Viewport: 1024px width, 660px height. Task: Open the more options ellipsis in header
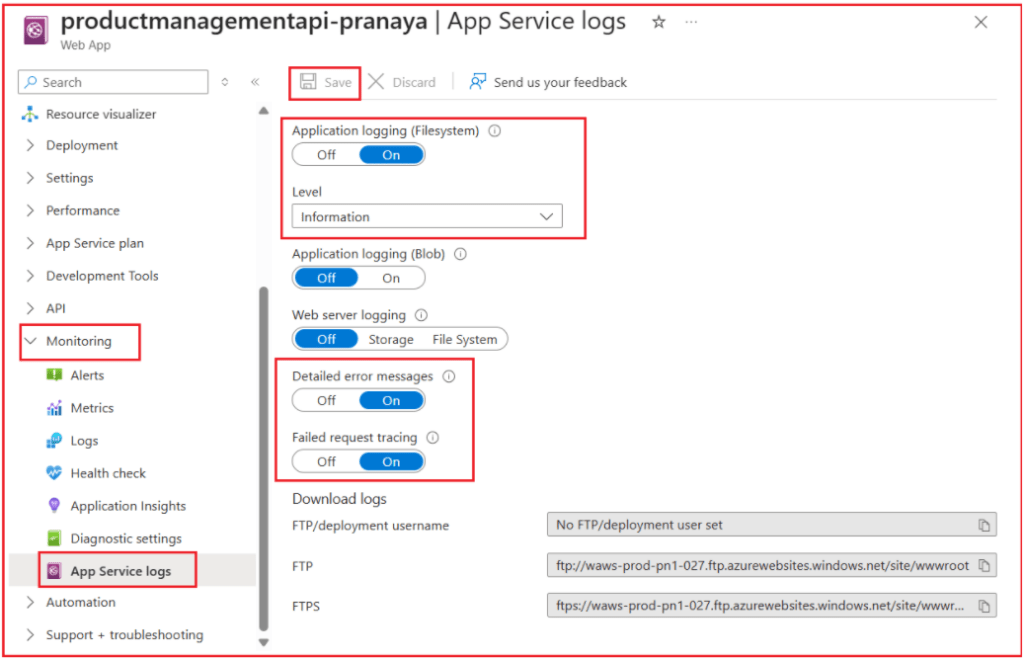pos(691,22)
